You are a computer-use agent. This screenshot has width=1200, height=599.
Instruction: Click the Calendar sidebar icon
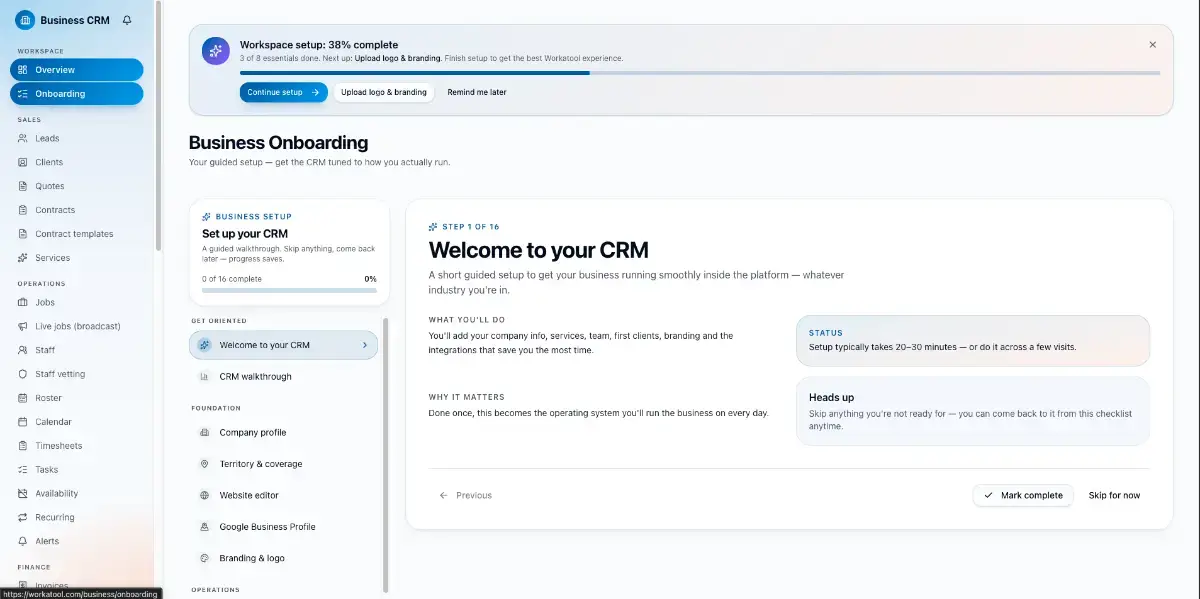tap(23, 422)
